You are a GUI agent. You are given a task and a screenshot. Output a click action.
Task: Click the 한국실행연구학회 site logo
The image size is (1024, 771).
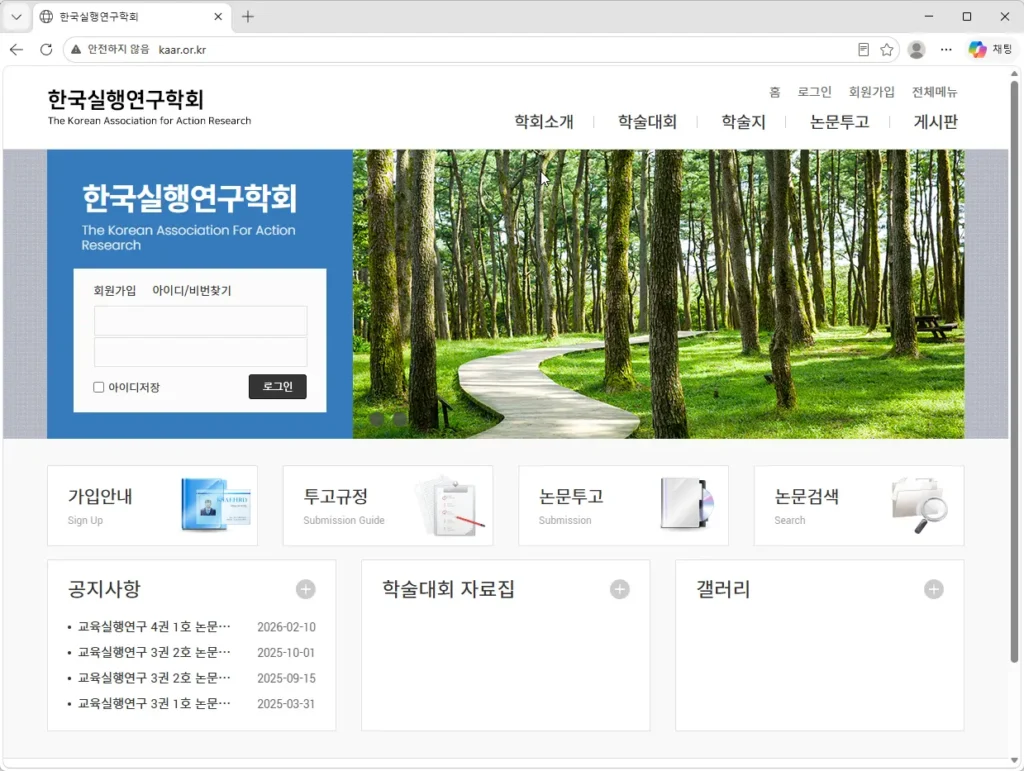point(149,106)
